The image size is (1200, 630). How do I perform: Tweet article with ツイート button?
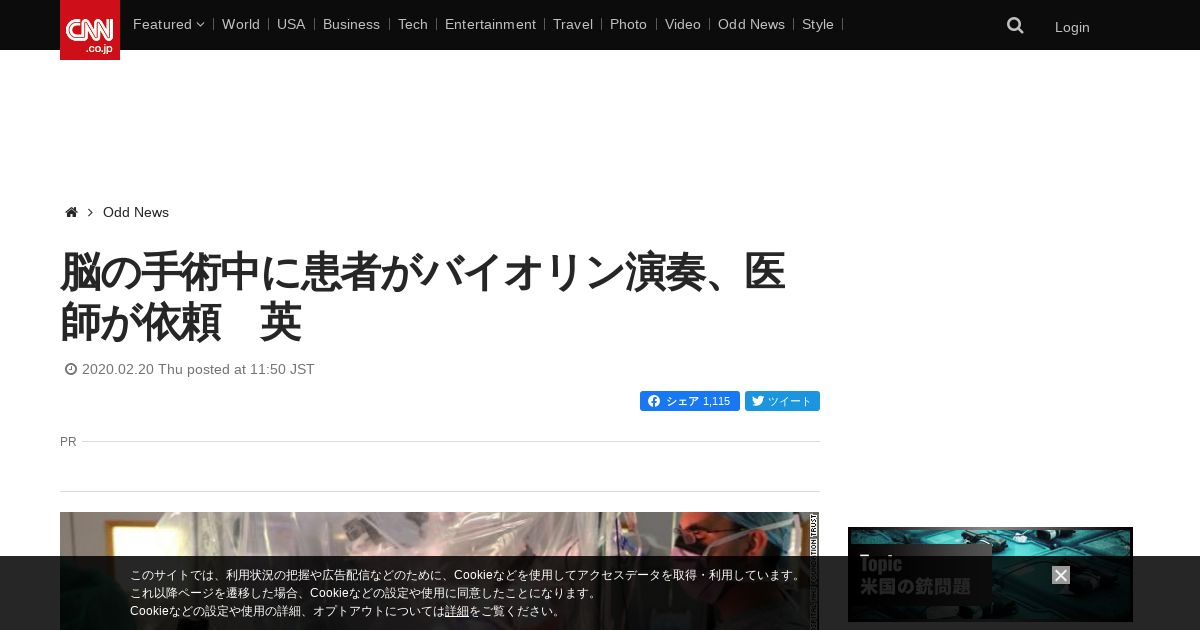click(x=782, y=401)
